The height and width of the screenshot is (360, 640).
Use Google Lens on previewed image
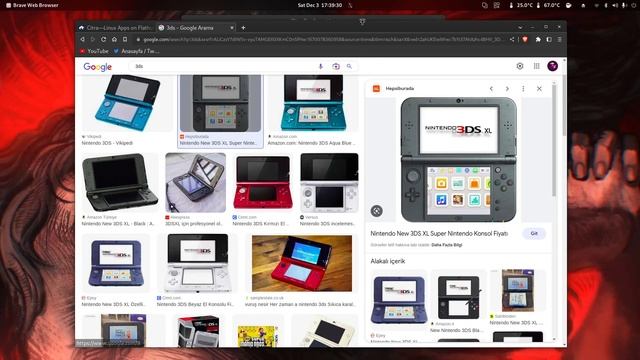377,211
